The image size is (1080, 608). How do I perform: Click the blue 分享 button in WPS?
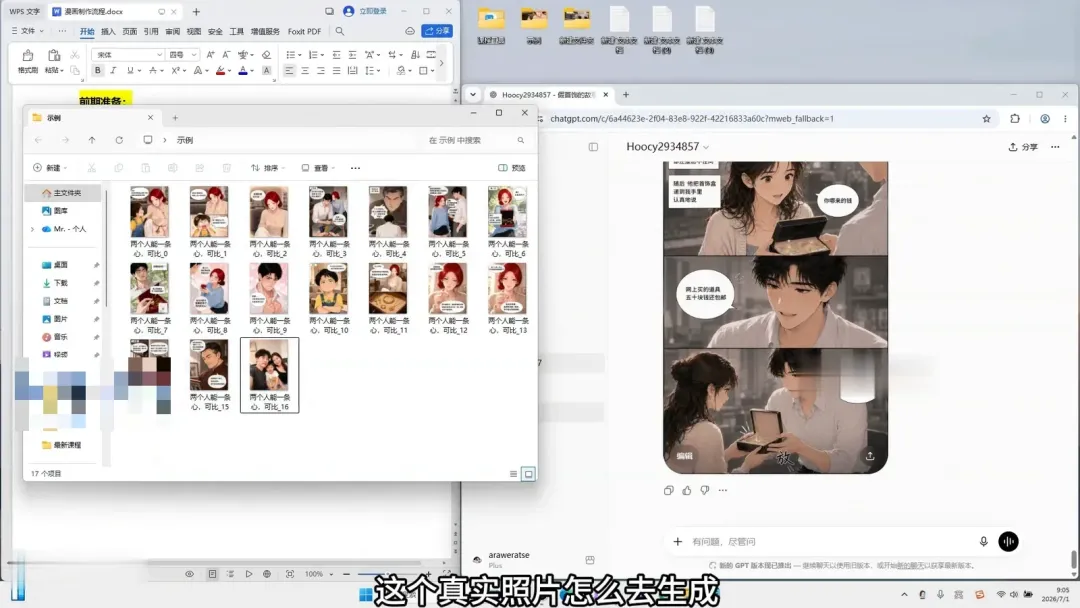(x=437, y=31)
